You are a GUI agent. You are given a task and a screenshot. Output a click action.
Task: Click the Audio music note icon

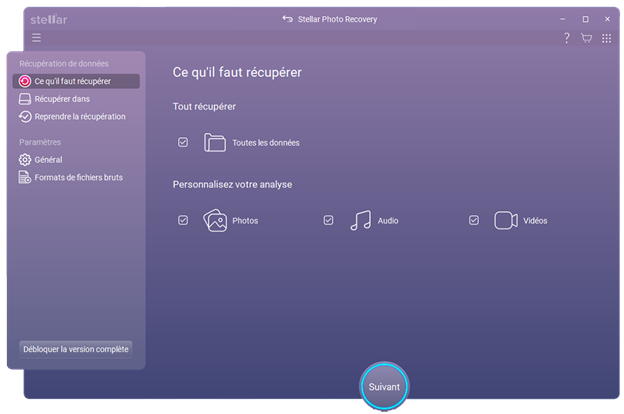coord(361,220)
